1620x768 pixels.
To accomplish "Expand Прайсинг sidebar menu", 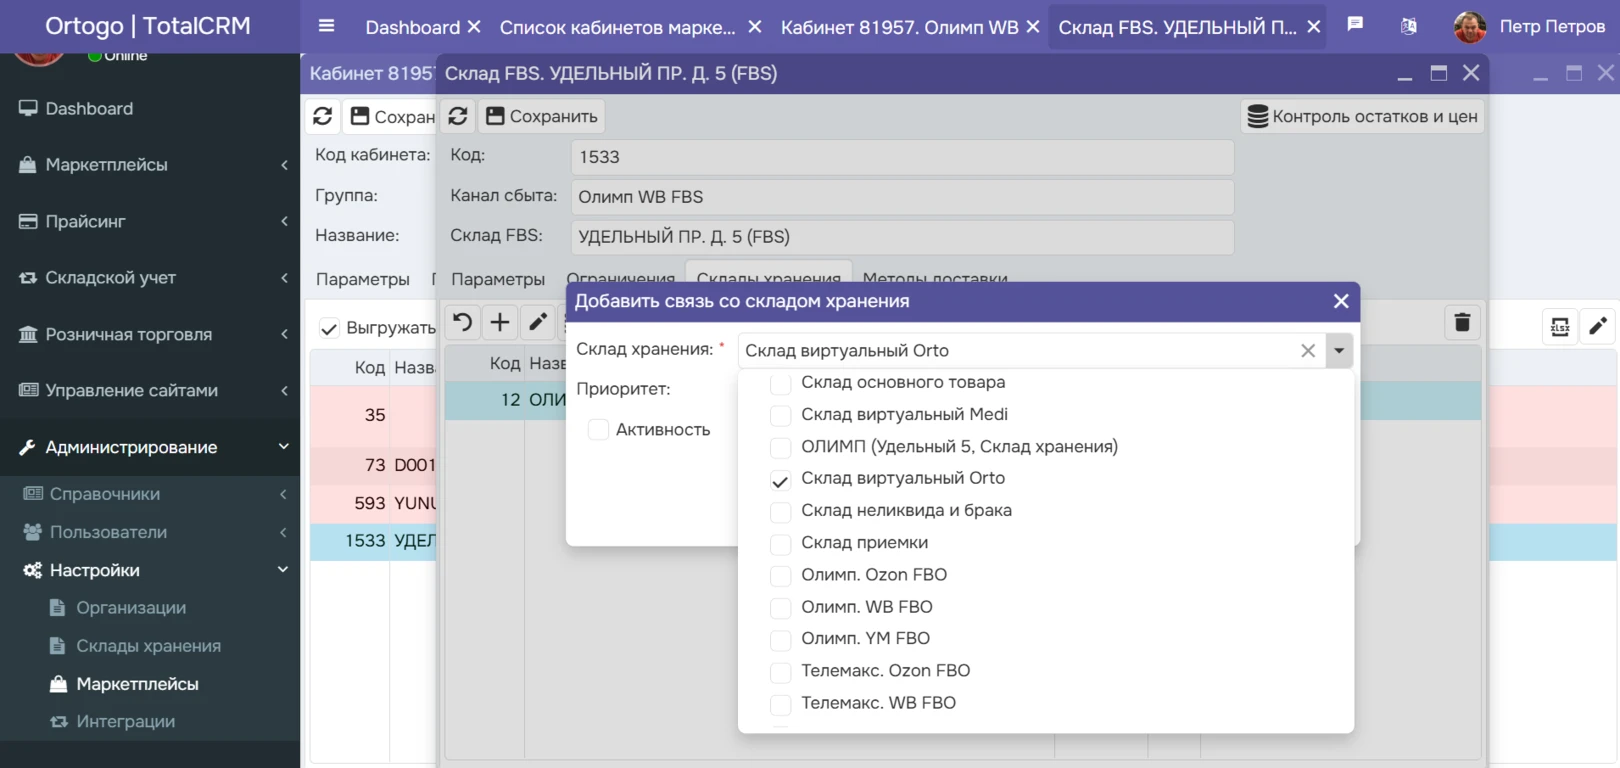I will [150, 221].
